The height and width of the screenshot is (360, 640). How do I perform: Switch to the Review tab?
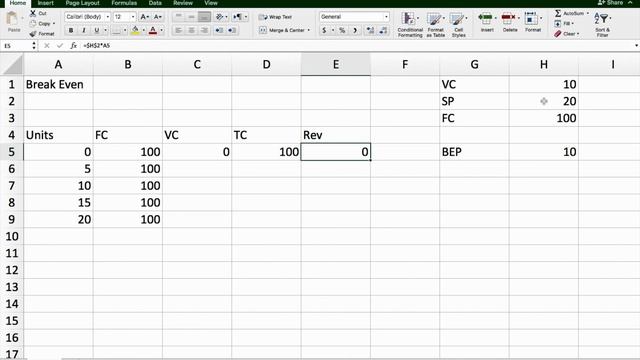pyautogui.click(x=183, y=3)
